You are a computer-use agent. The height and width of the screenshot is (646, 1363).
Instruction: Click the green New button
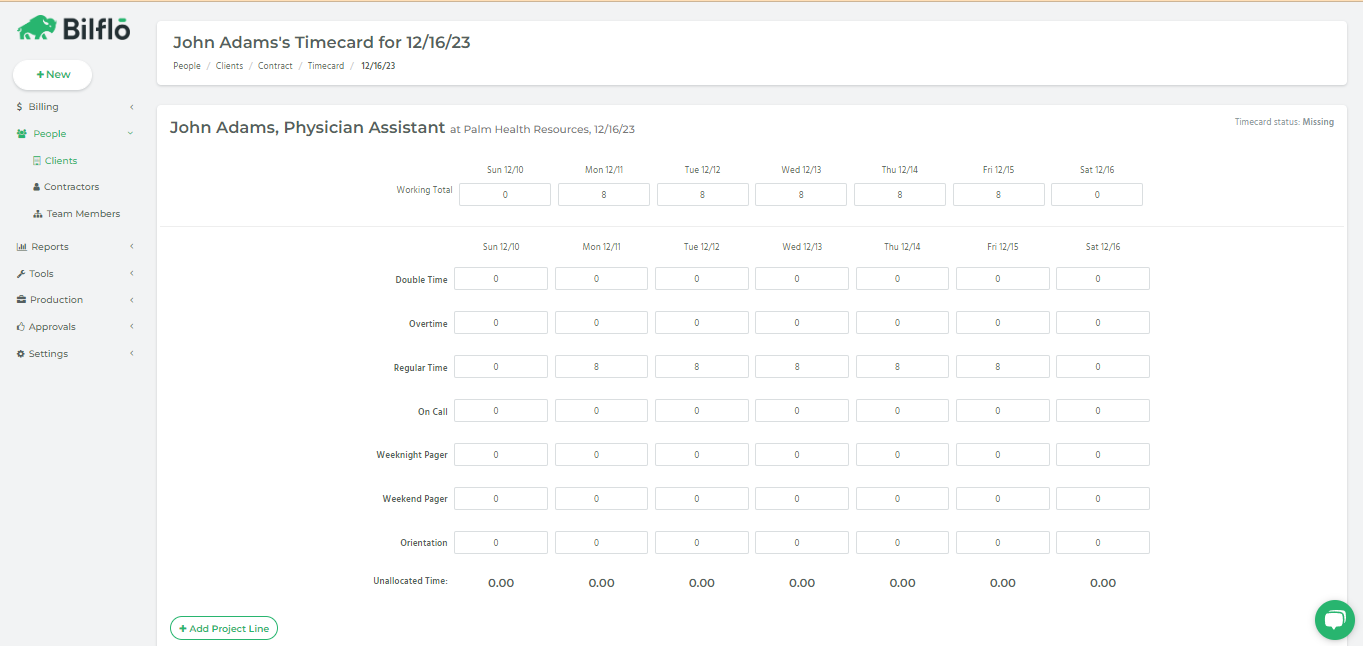tap(52, 75)
